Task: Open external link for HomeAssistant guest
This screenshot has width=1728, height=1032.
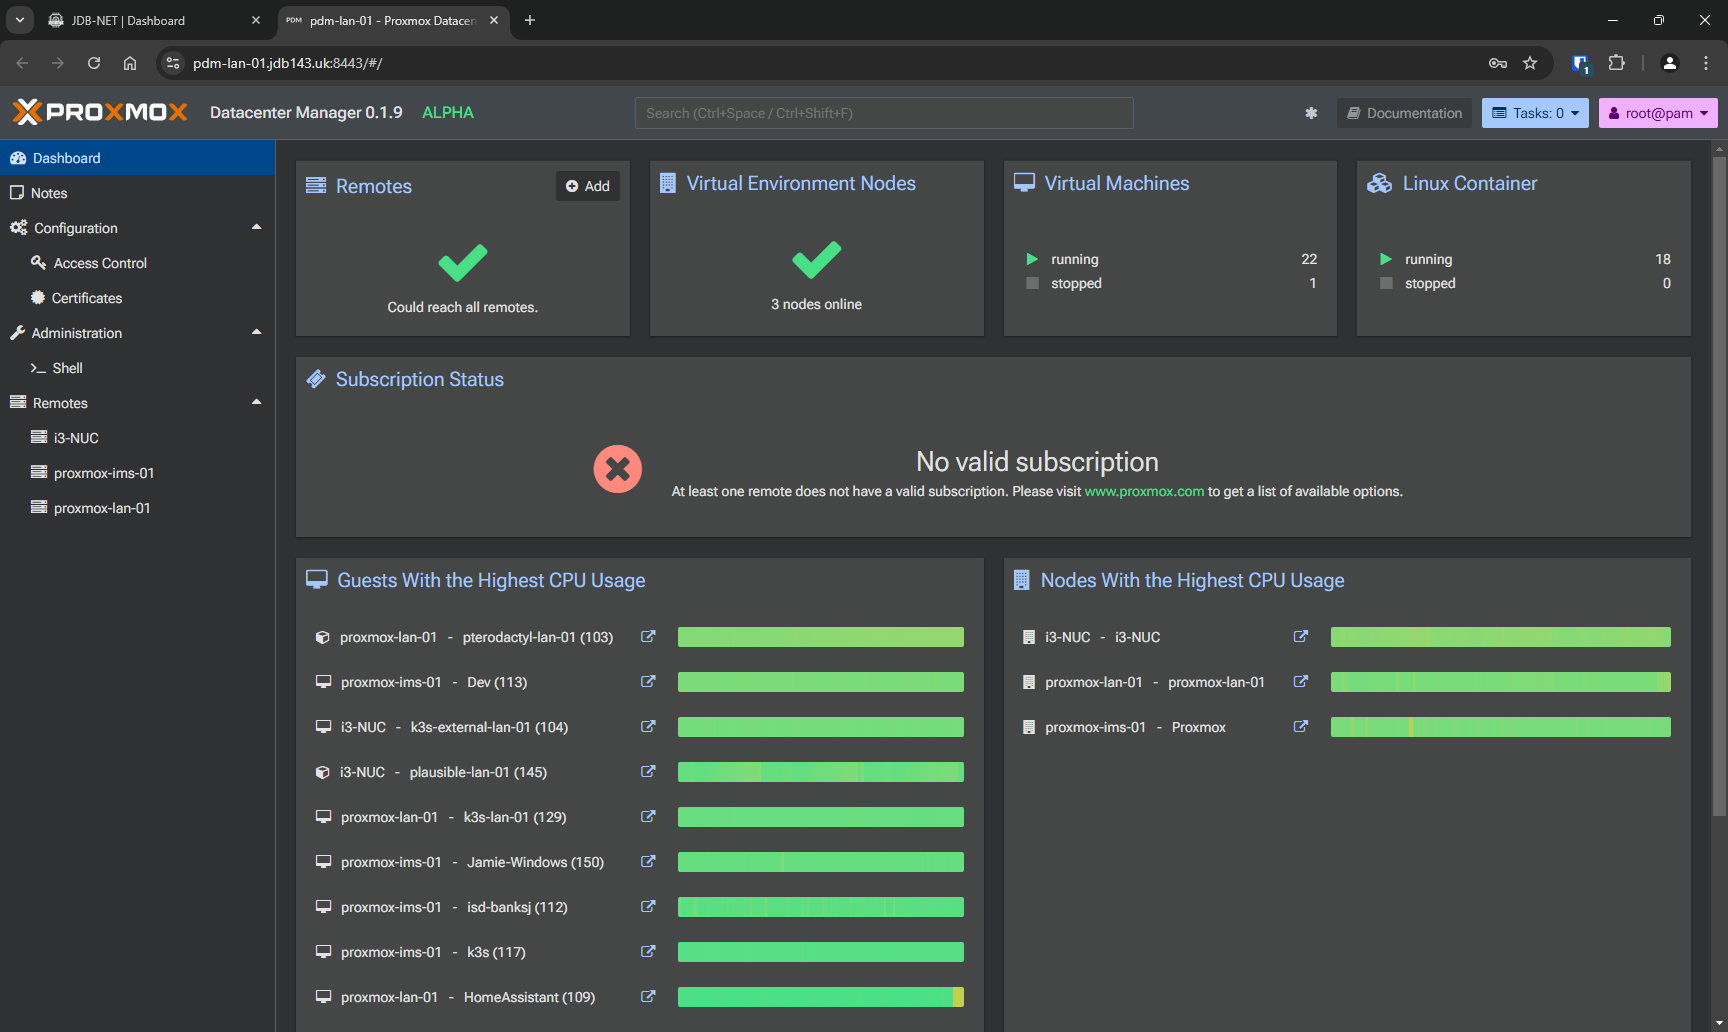Action: pos(648,997)
